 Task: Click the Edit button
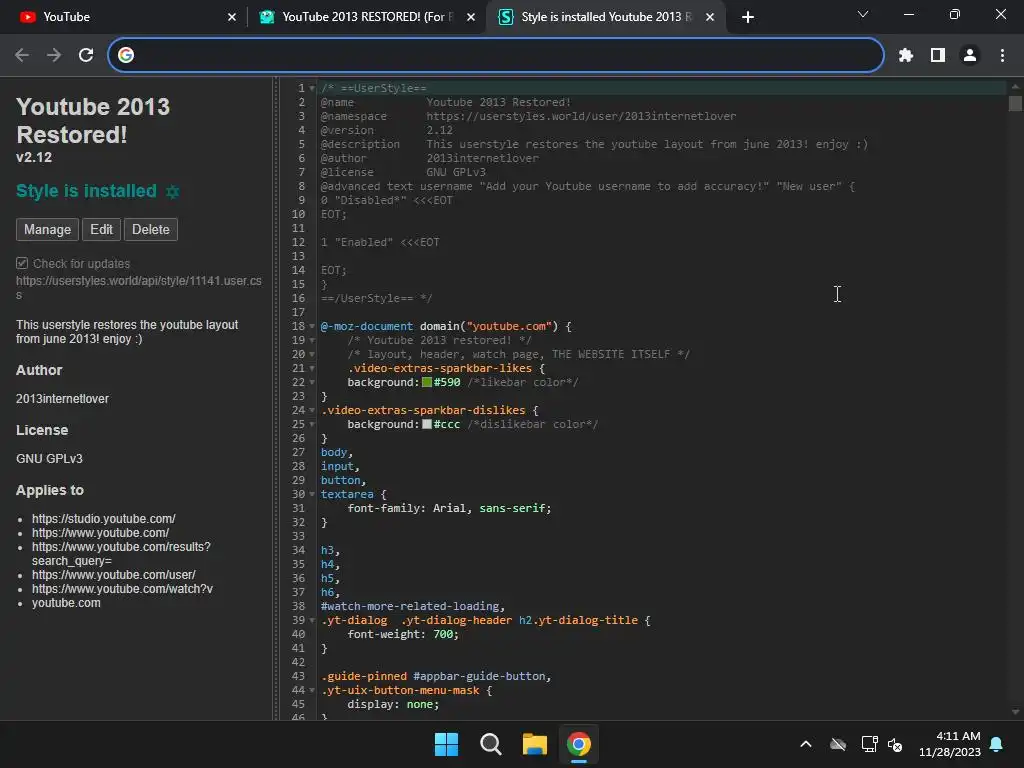click(101, 229)
